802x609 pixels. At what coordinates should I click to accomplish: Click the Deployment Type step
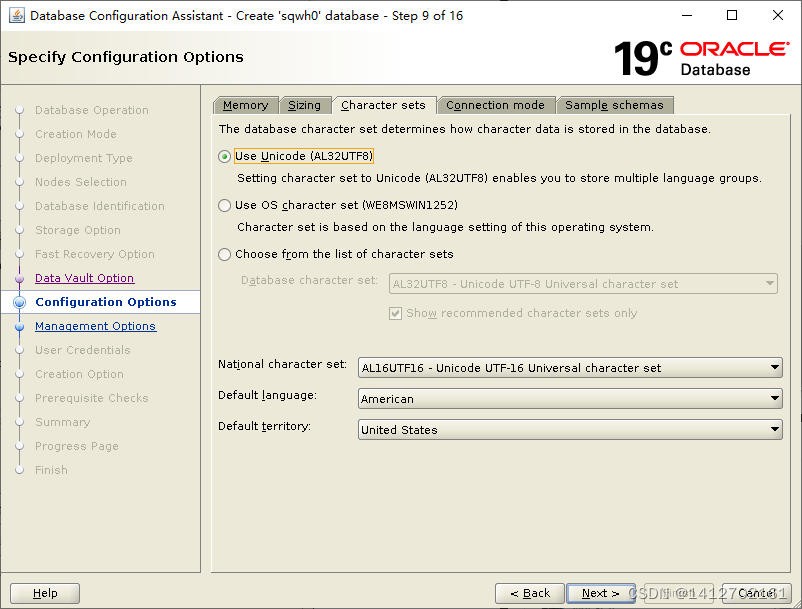coord(84,159)
